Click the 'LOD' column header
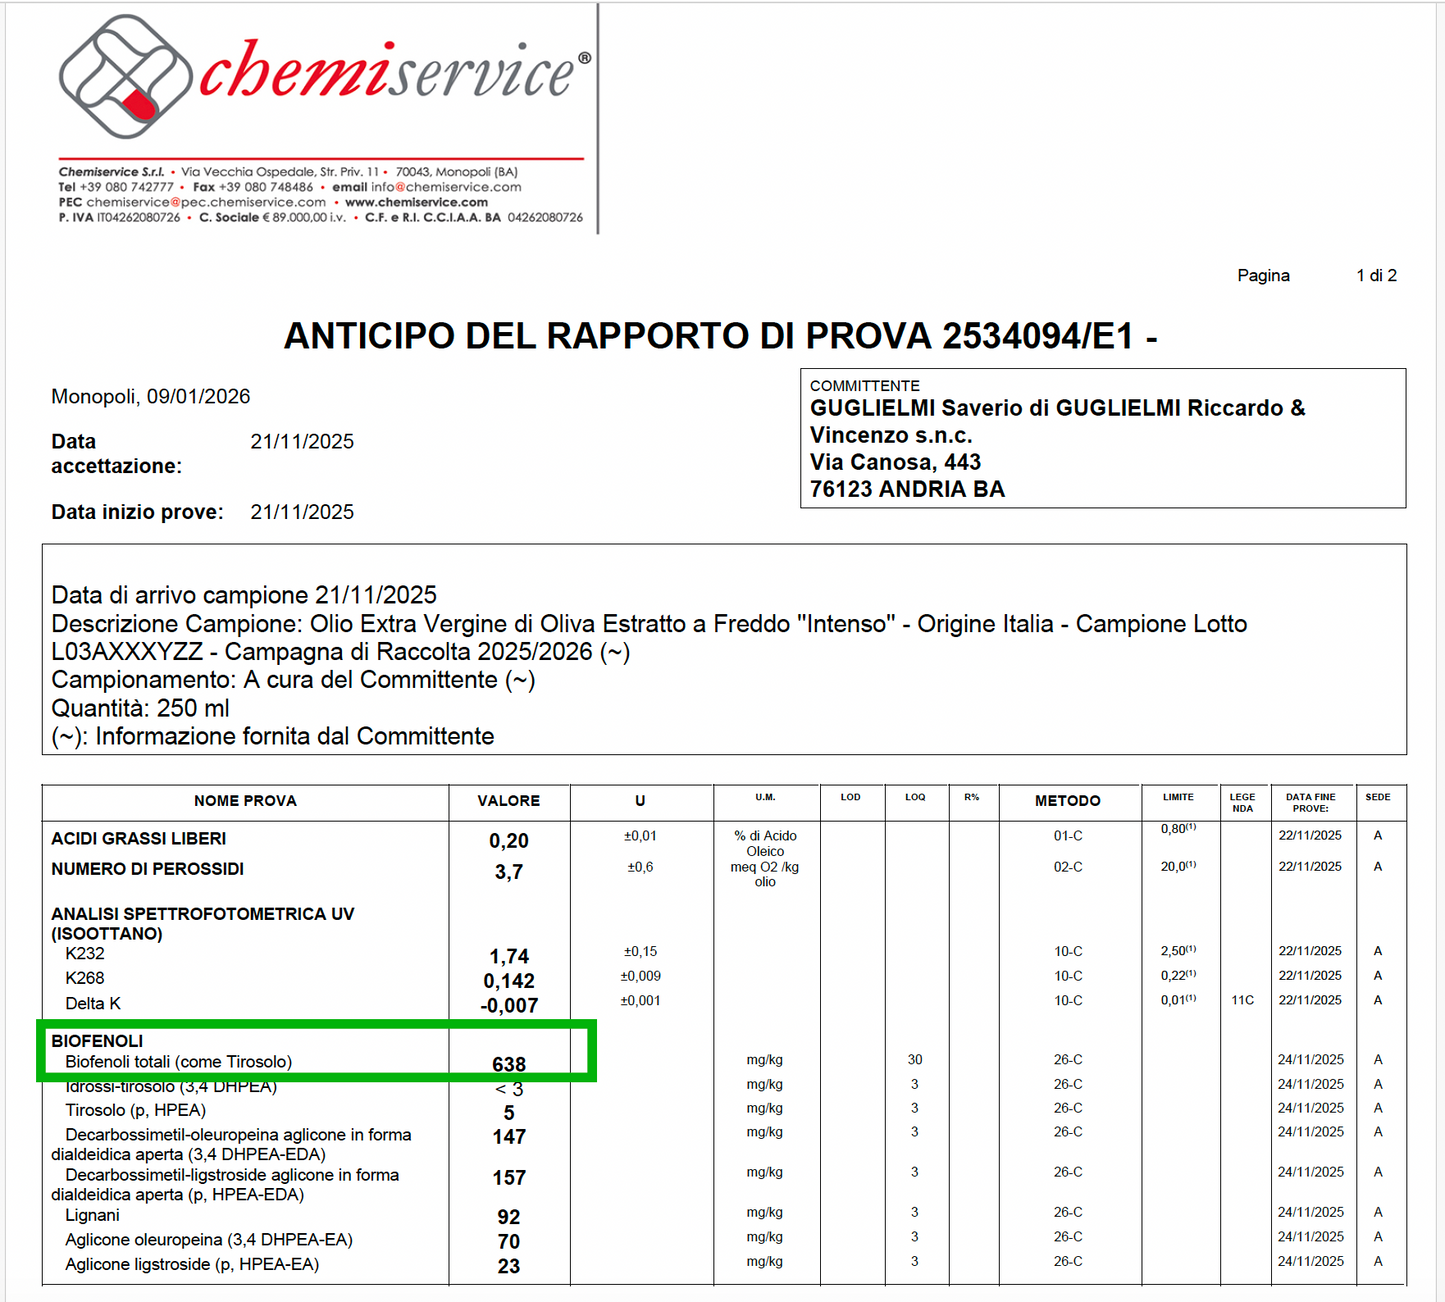This screenshot has height=1302, width=1445. (x=851, y=798)
